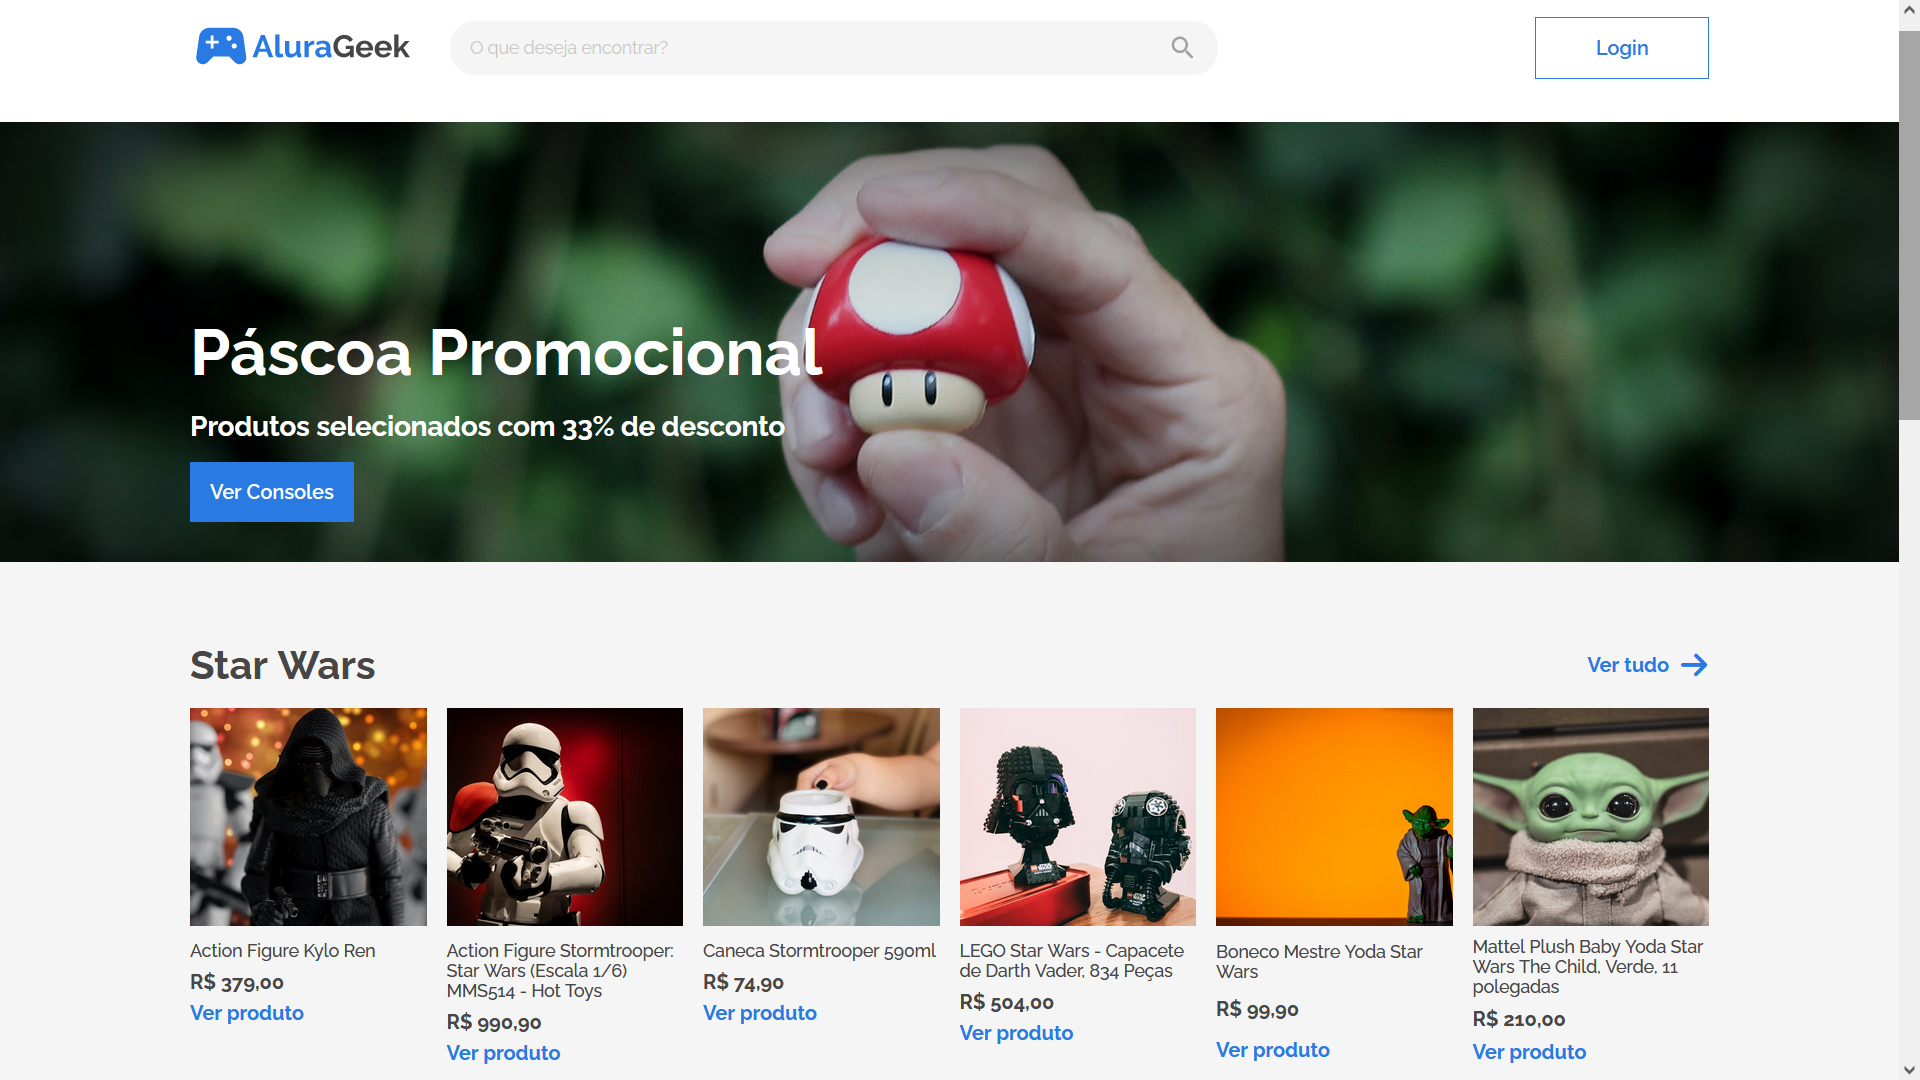Click the AluraGeek gamepad logo icon
The width and height of the screenshot is (1920, 1080).
pyautogui.click(x=221, y=47)
